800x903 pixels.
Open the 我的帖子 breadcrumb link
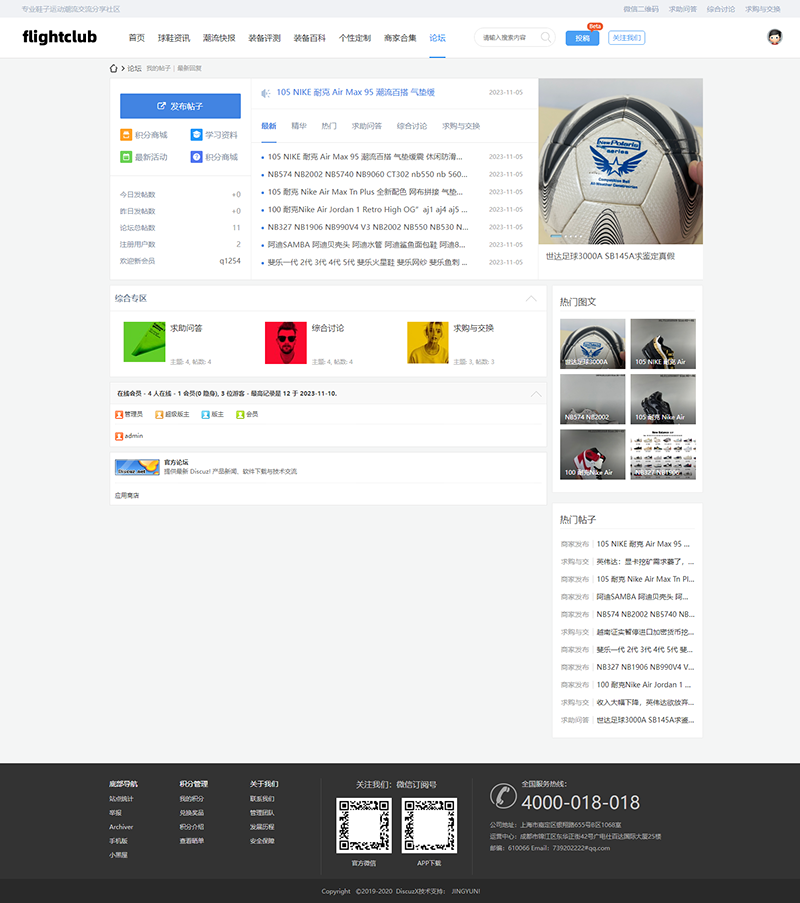pyautogui.click(x=158, y=68)
